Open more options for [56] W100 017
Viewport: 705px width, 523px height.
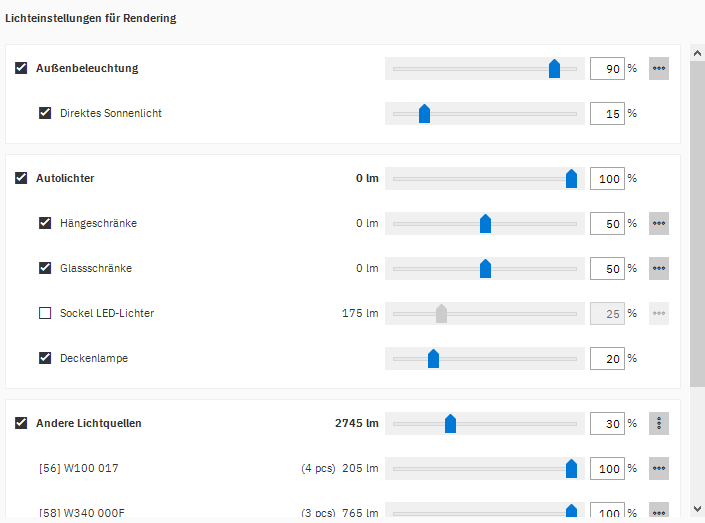tap(659, 469)
